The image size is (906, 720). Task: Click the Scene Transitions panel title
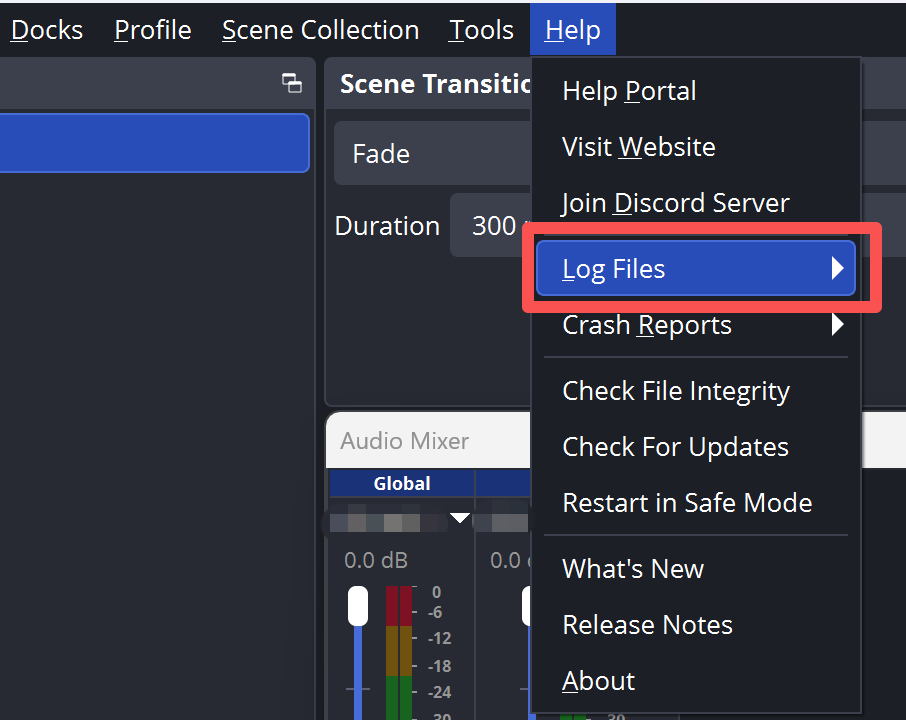click(x=436, y=84)
